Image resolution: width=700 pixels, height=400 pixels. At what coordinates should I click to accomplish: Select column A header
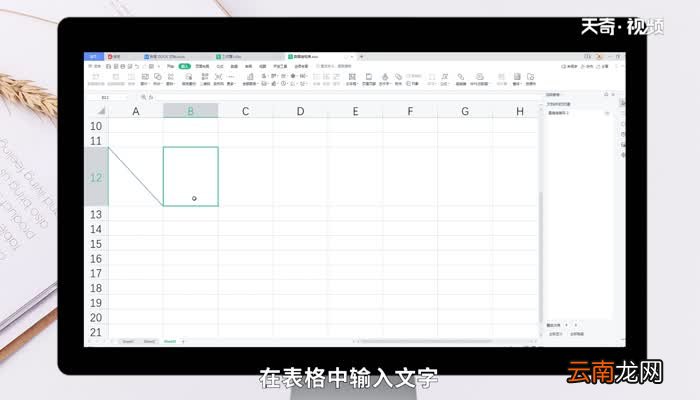(136, 111)
